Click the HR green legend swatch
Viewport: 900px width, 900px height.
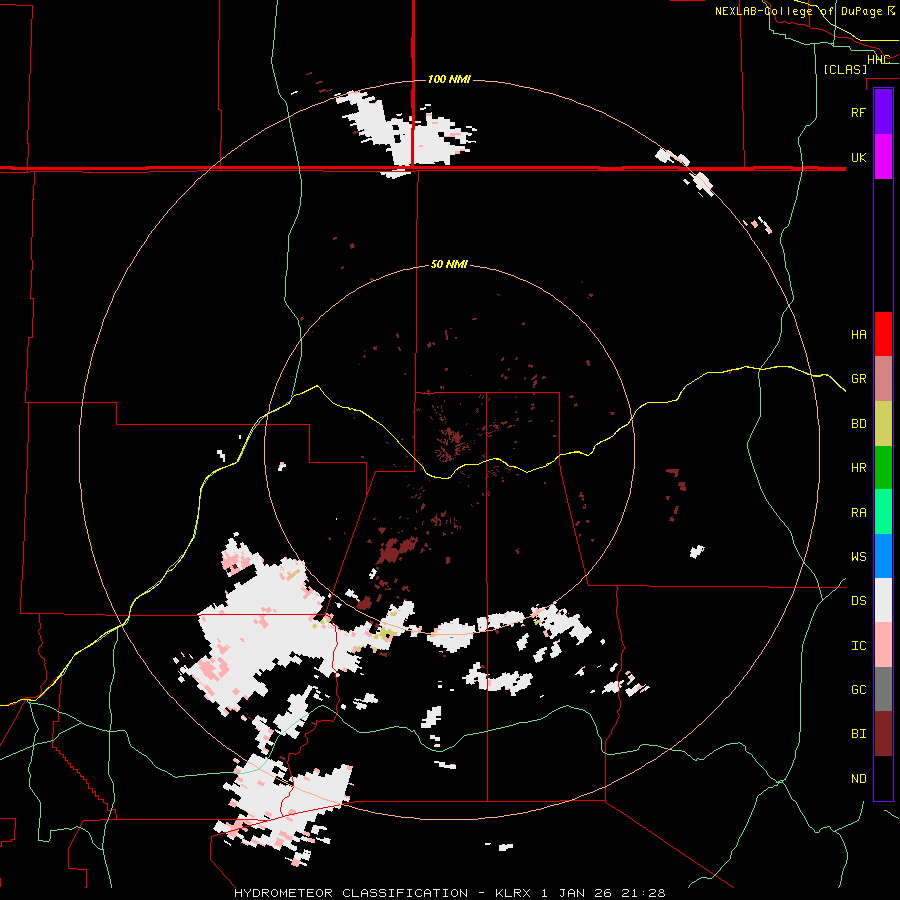click(x=883, y=467)
